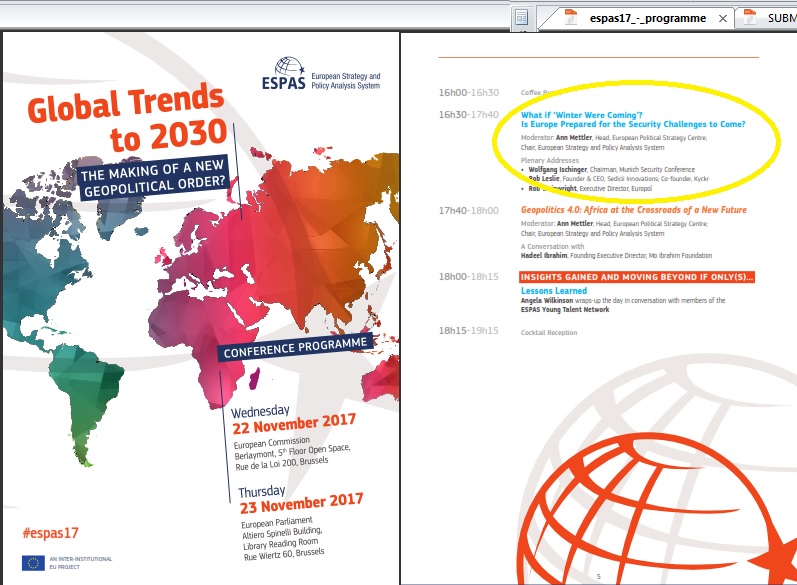Switch to the espas17_-_programme tab
The image size is (797, 585).
pyautogui.click(x=647, y=18)
